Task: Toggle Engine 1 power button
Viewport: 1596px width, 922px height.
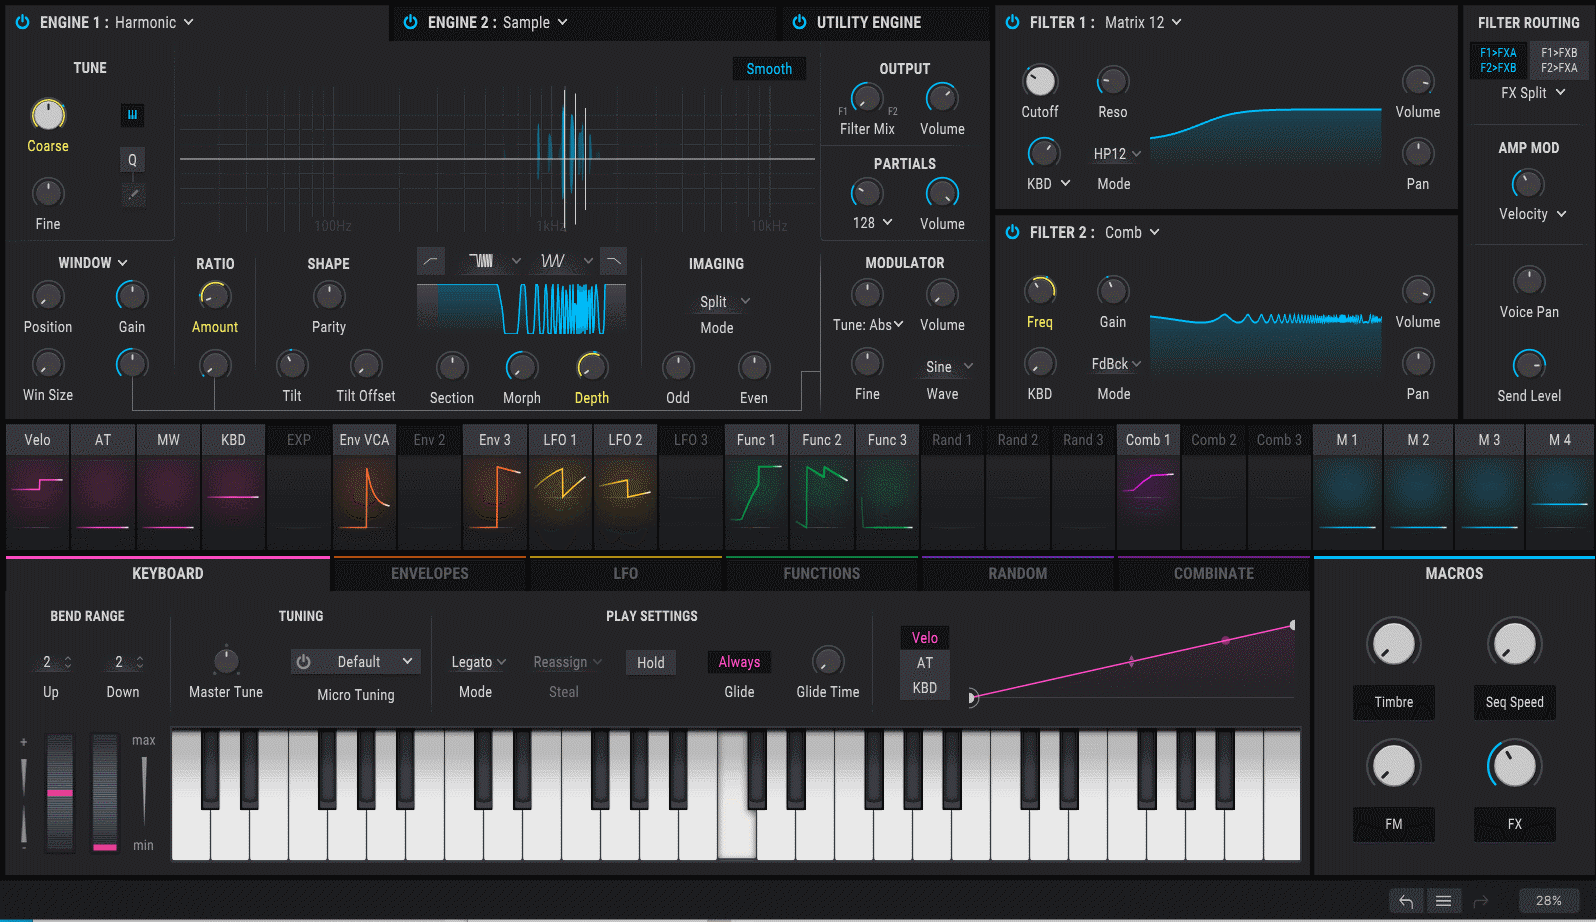Action: tap(22, 22)
